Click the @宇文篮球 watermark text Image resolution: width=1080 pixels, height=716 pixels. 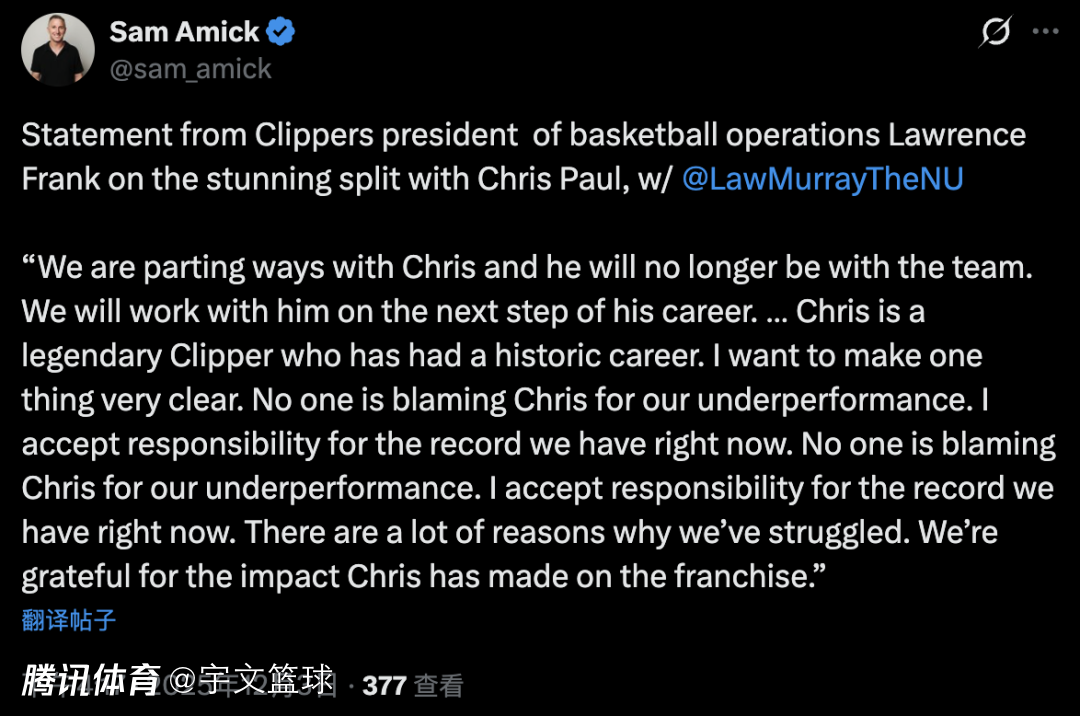click(x=250, y=681)
